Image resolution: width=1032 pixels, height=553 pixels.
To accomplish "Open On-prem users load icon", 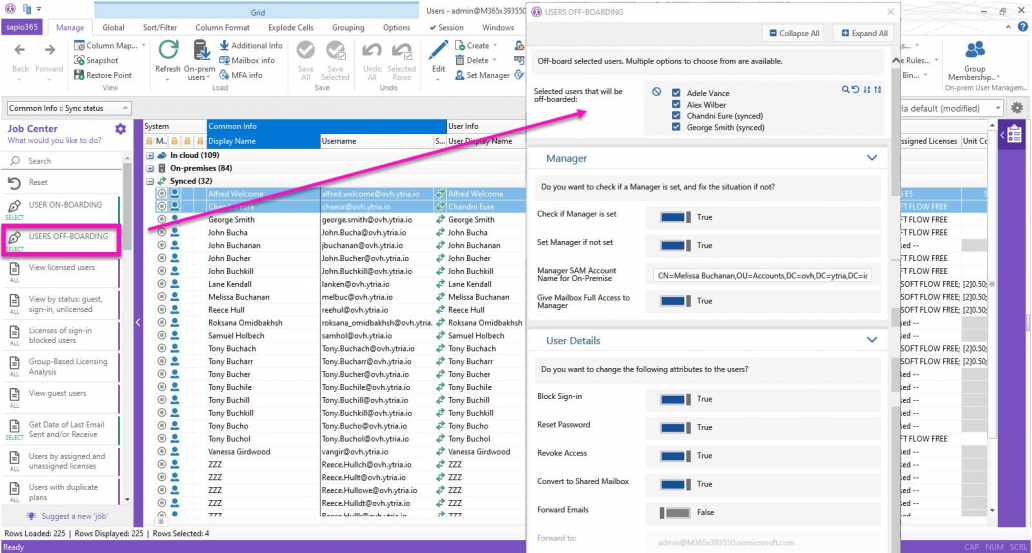I will (201, 51).
